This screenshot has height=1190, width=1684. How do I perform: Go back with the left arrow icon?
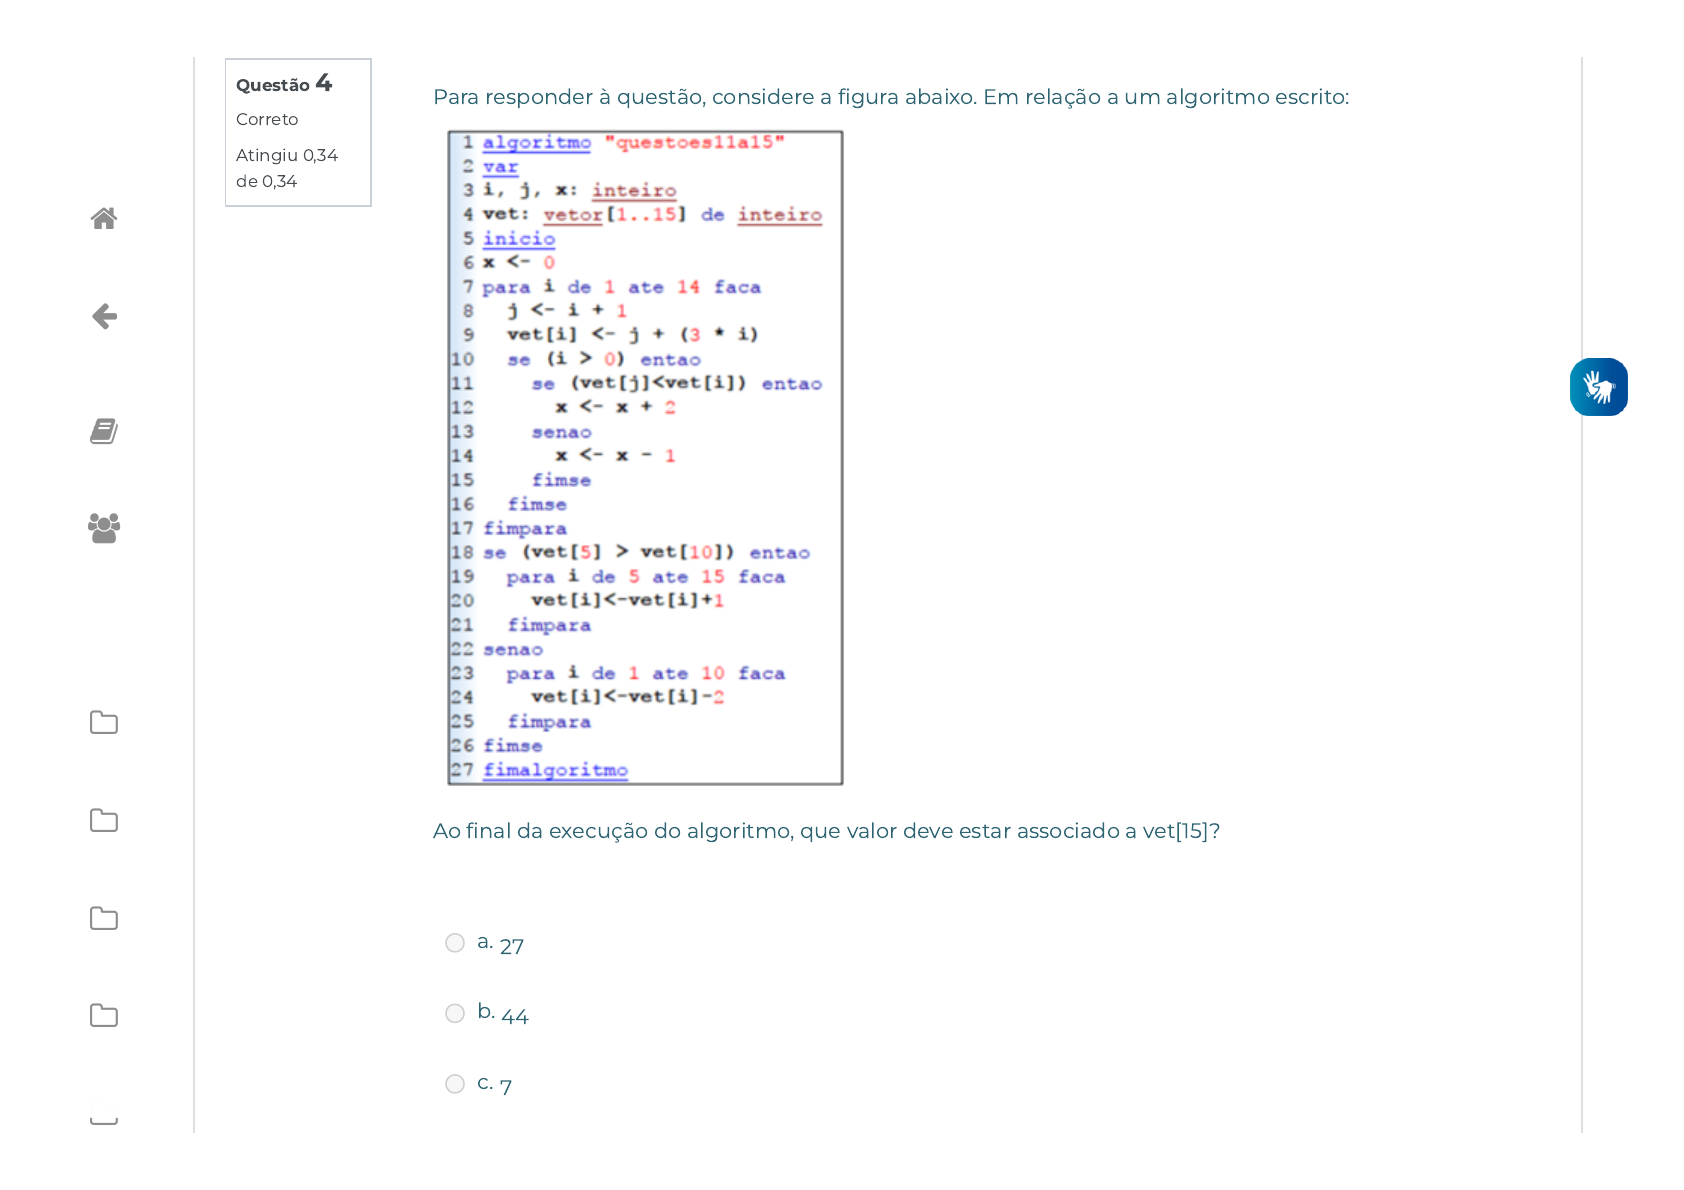(104, 317)
